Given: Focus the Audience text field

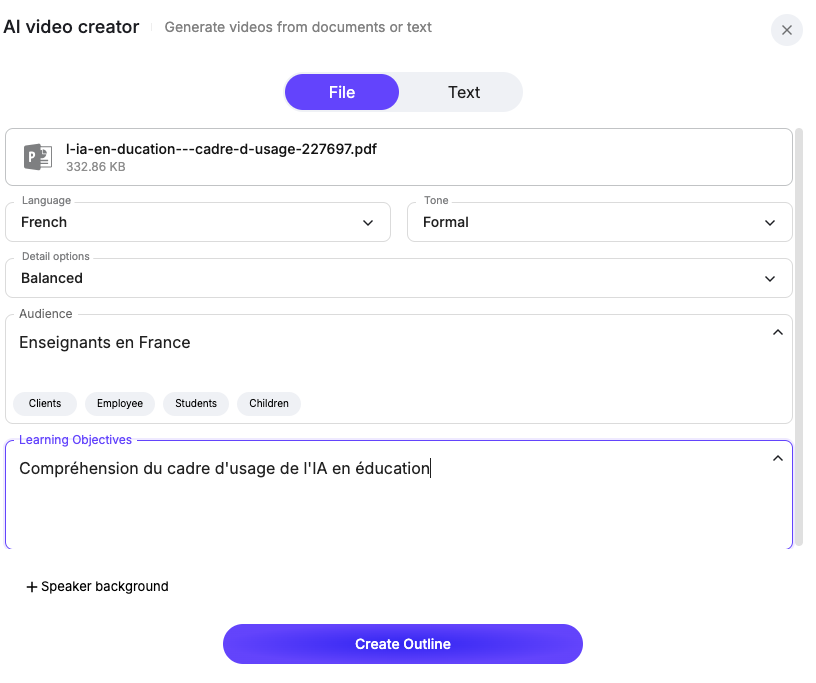Looking at the screenshot, I should click(x=380, y=343).
